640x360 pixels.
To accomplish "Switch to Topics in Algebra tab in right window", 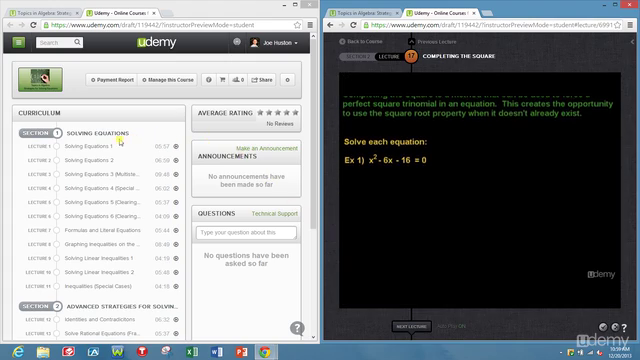I will tap(364, 13).
